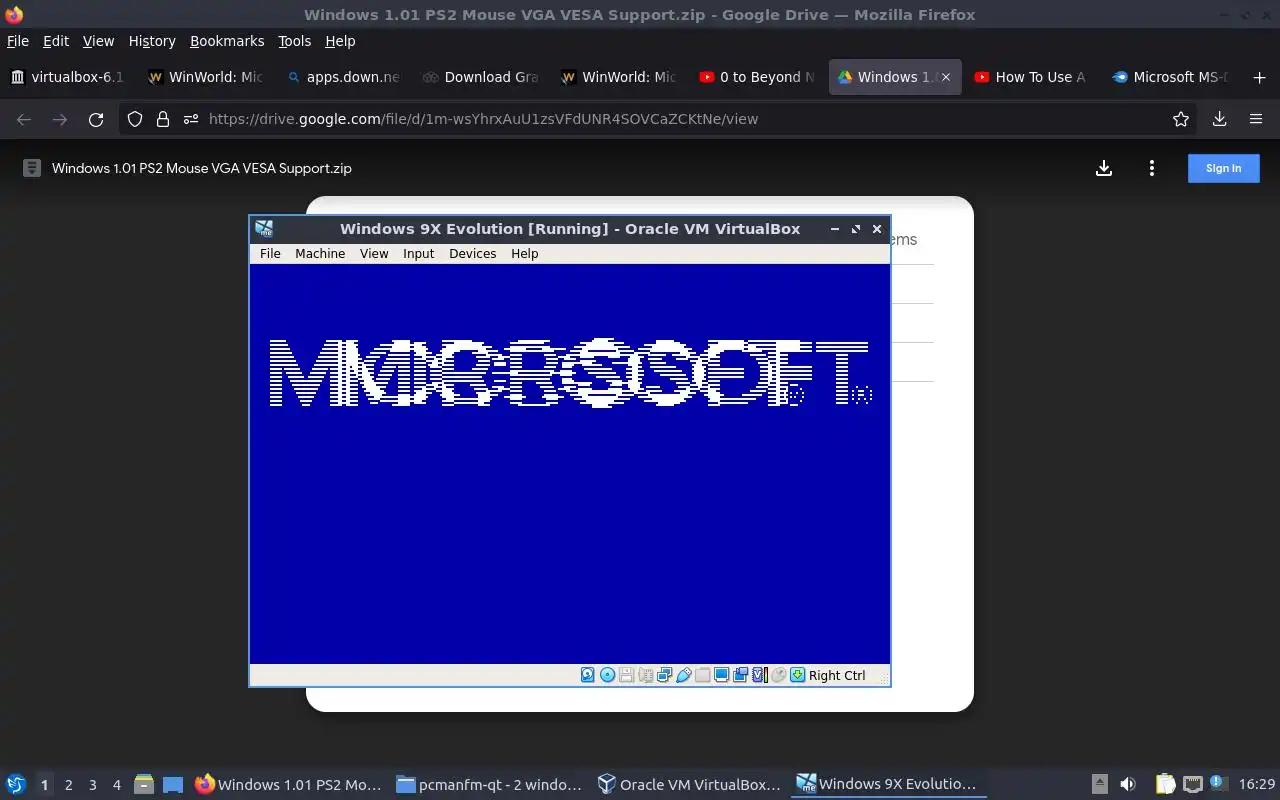Click the display monitor icon in VirtualBox status bar
The image size is (1280, 800).
pyautogui.click(x=721, y=675)
